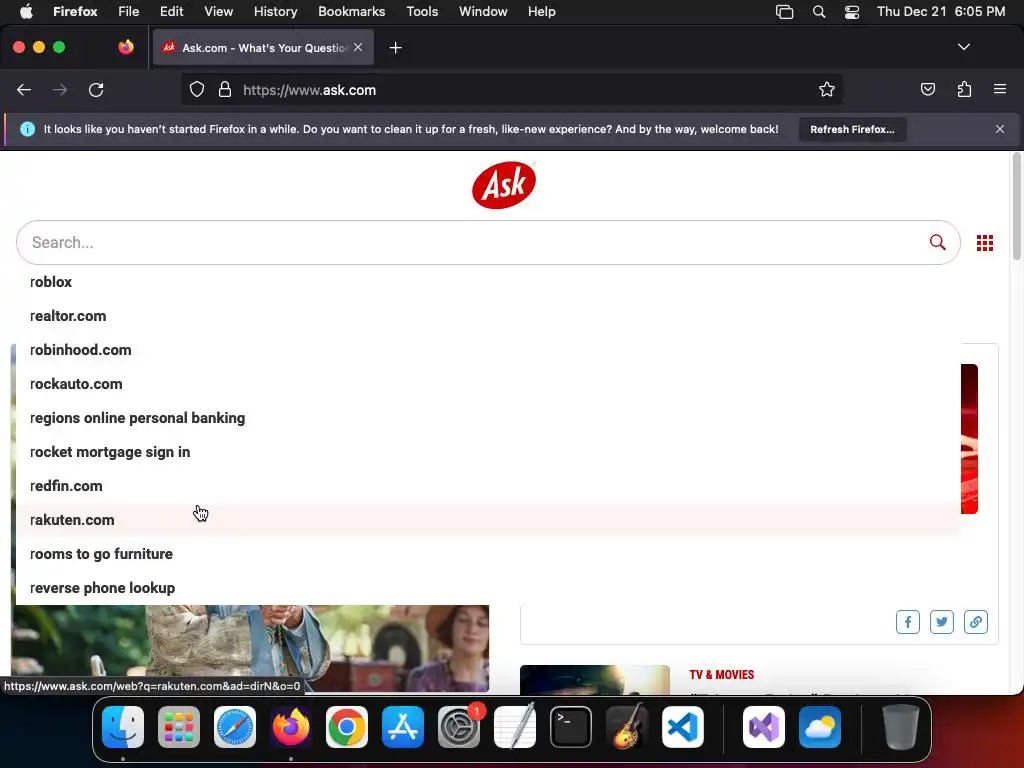
Task: Open the Firefox View button
Action: pos(126,47)
